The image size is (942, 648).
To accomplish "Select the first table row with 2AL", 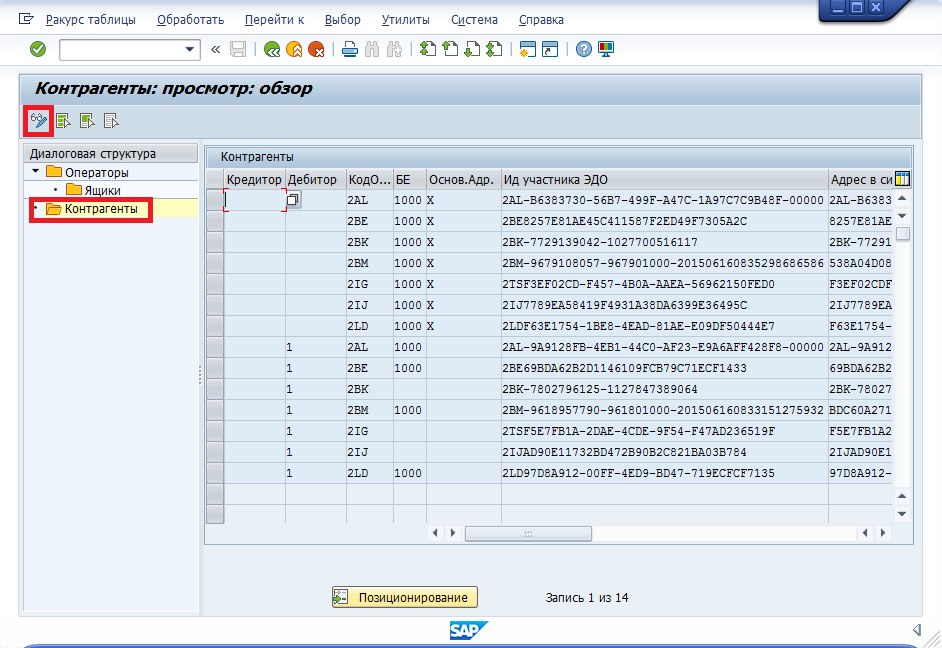I will point(214,200).
